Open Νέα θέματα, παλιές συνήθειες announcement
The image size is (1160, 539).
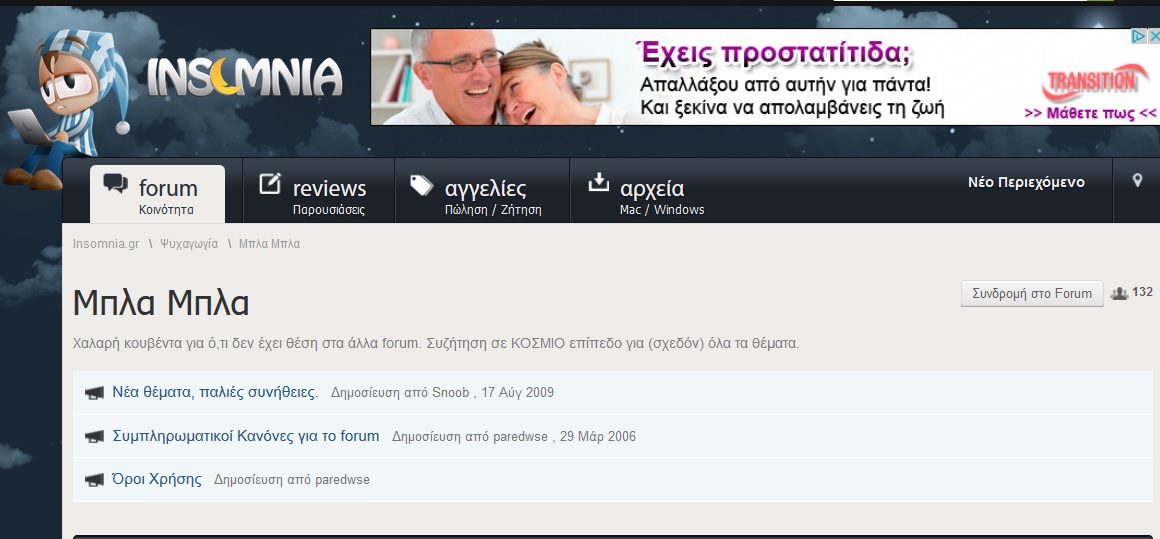(215, 393)
